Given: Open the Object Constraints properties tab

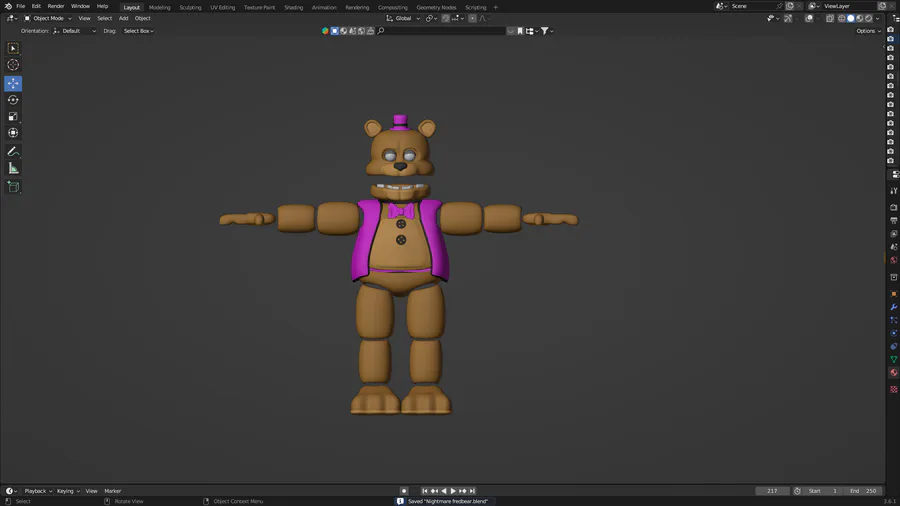Looking at the screenshot, I should click(x=894, y=347).
